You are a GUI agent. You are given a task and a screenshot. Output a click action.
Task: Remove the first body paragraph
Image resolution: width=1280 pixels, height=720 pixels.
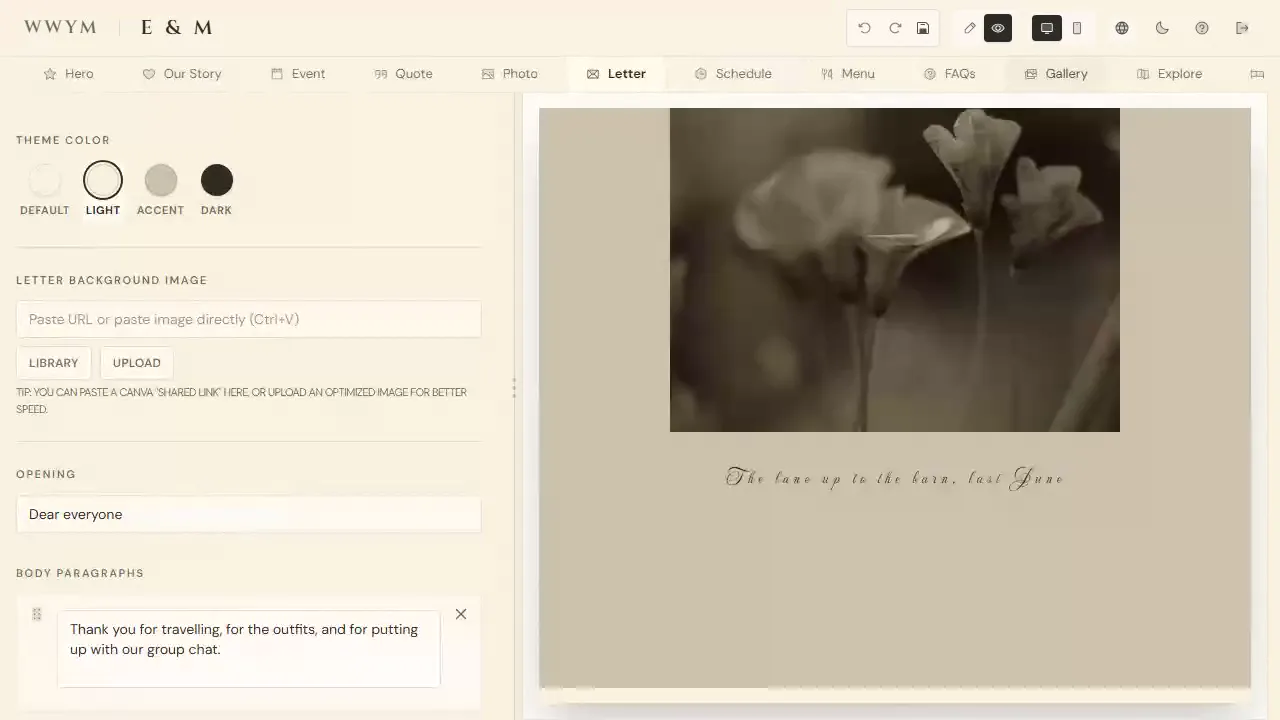461,614
